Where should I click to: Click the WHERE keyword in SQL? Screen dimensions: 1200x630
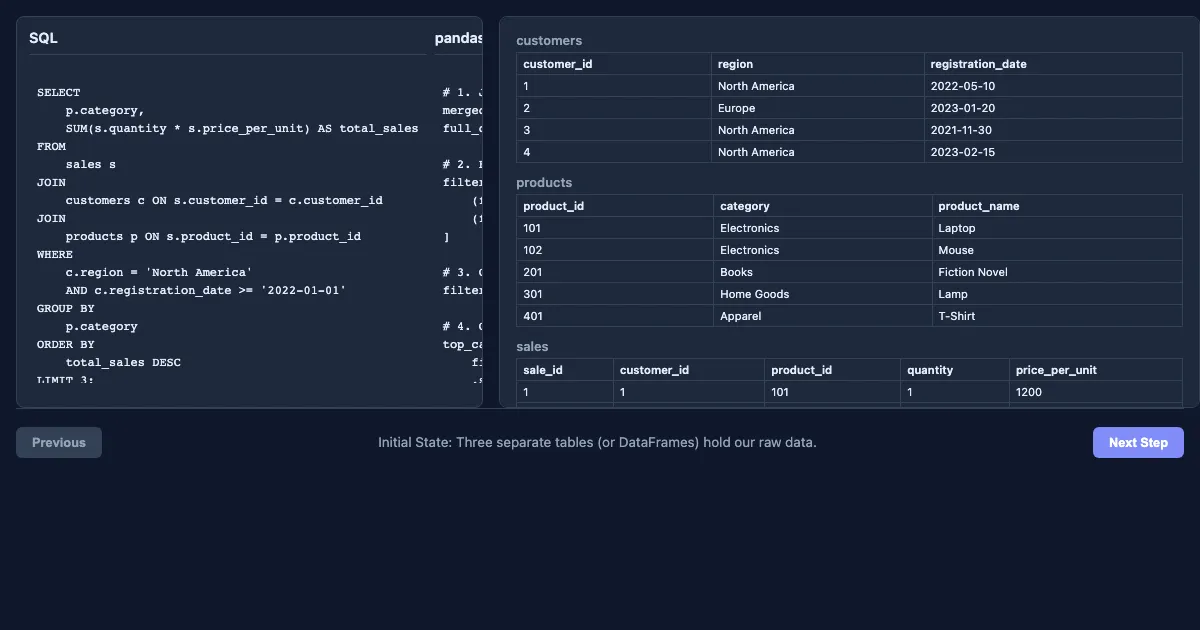coord(55,254)
